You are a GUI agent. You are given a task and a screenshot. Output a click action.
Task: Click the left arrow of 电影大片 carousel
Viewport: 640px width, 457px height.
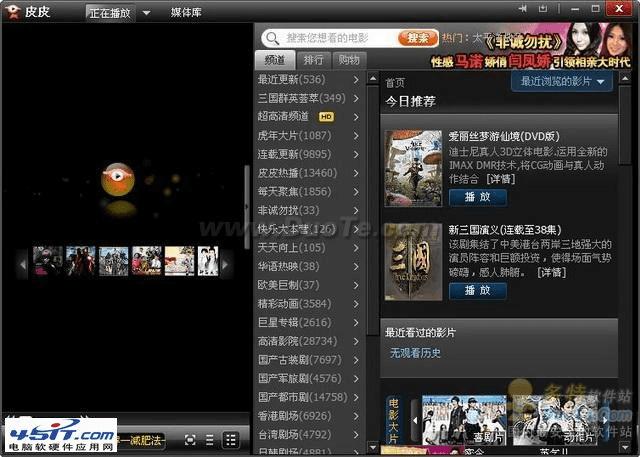[x=416, y=420]
